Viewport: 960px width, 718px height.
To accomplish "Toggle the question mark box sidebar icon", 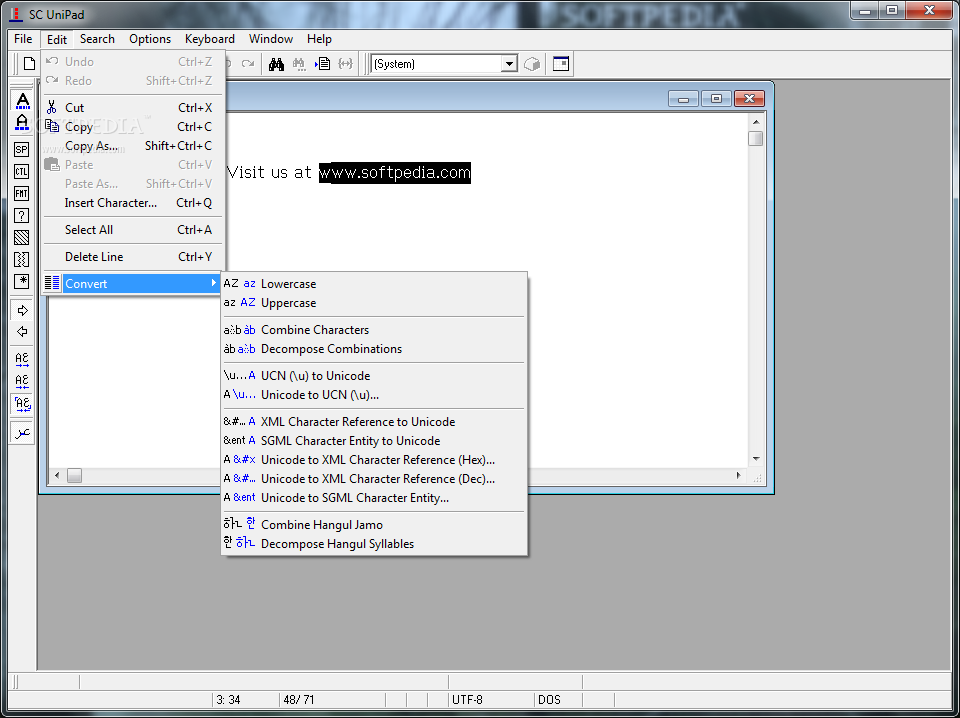I will [21, 215].
